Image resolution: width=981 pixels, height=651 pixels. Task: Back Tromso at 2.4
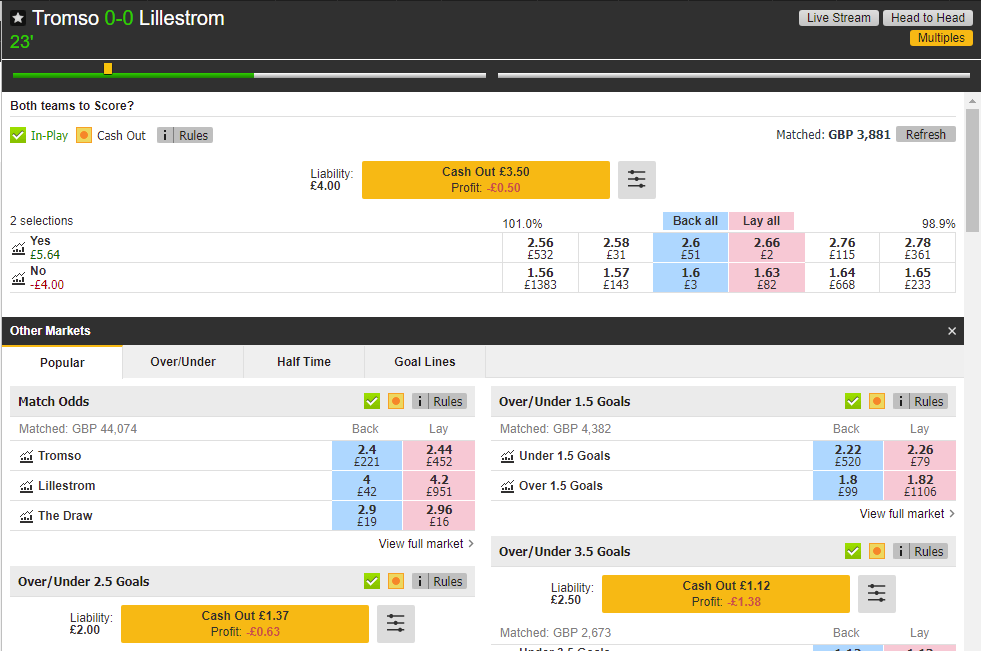[367, 455]
